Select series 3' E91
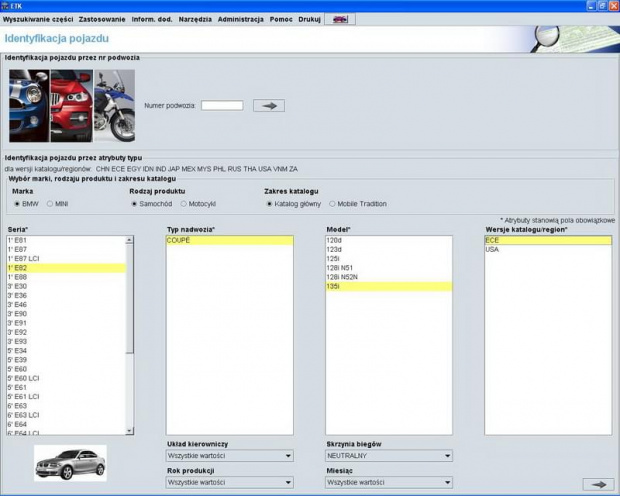The height and width of the screenshot is (496, 620). pos(66,323)
